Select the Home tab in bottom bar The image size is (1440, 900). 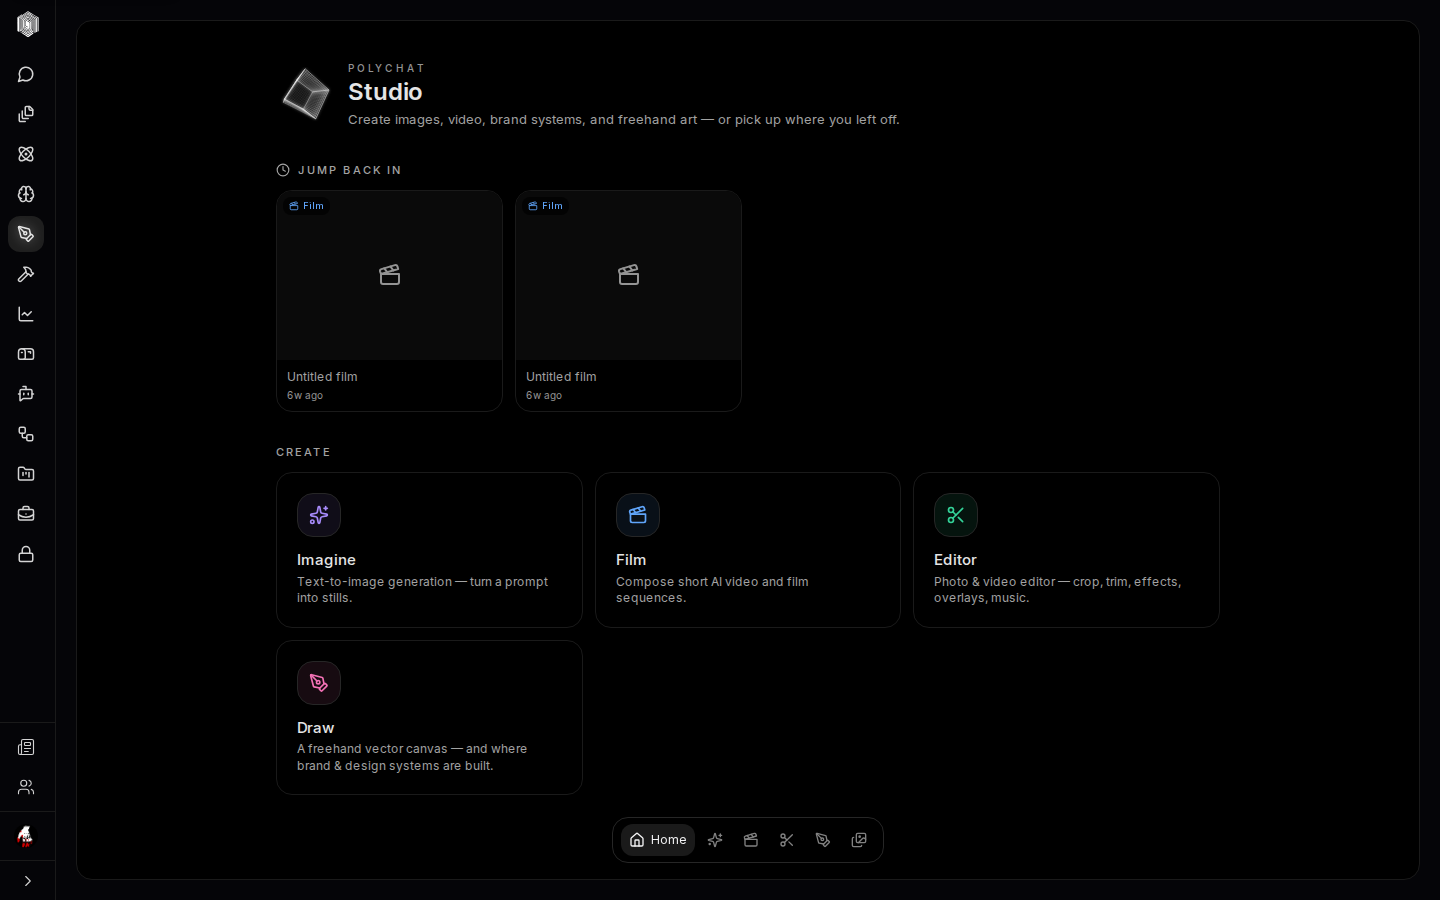point(658,840)
